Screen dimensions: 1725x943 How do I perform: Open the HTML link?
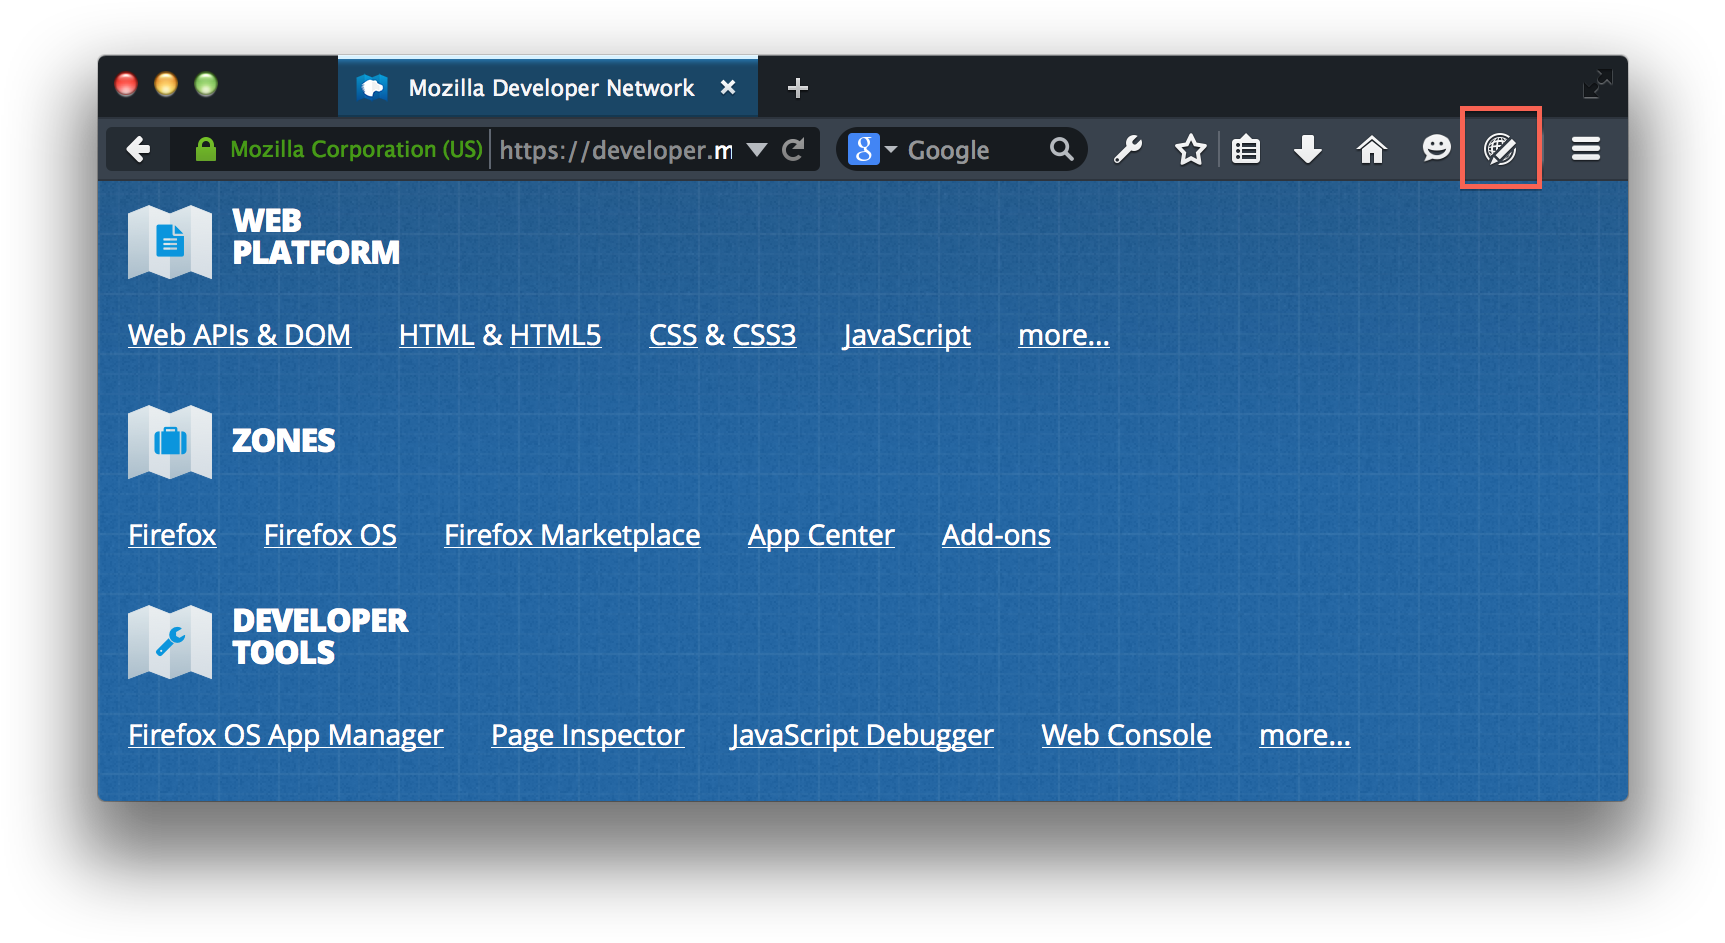436,335
